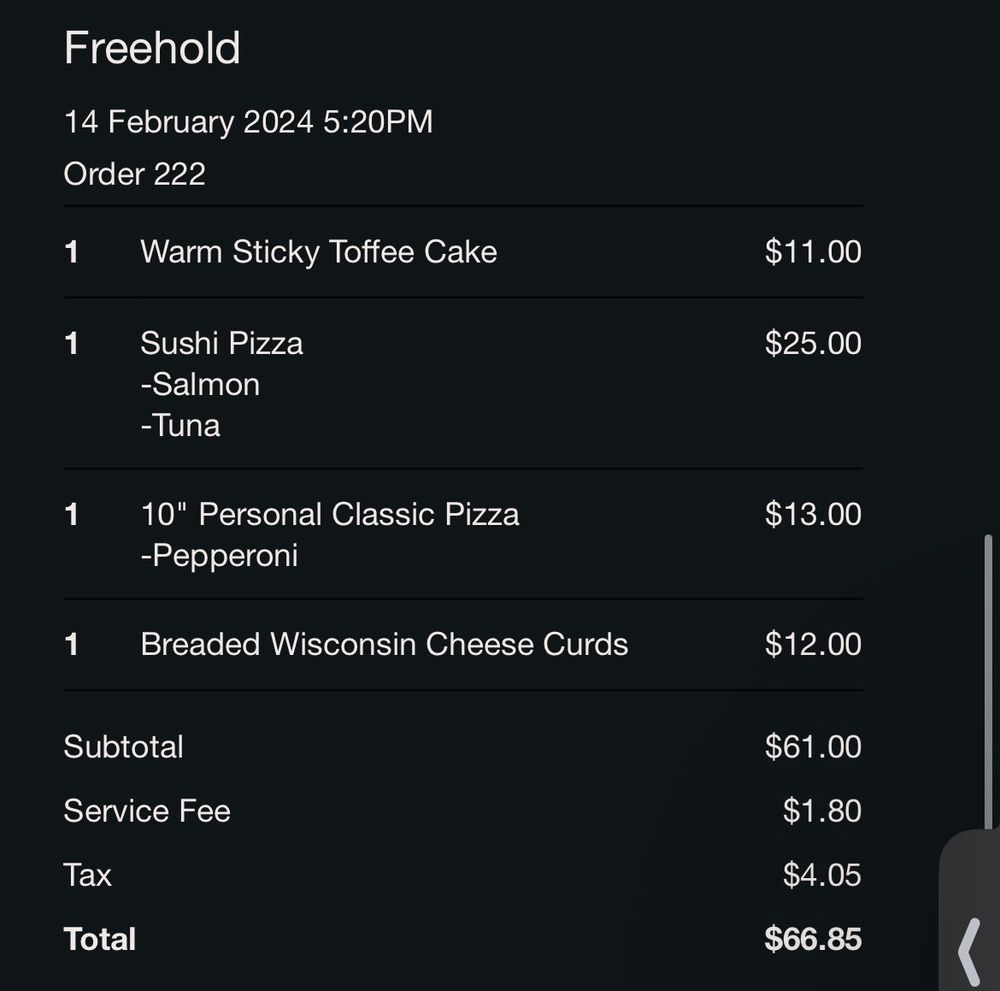The image size is (1000, 991).
Task: Click the Subtotal label
Action: pos(123,747)
